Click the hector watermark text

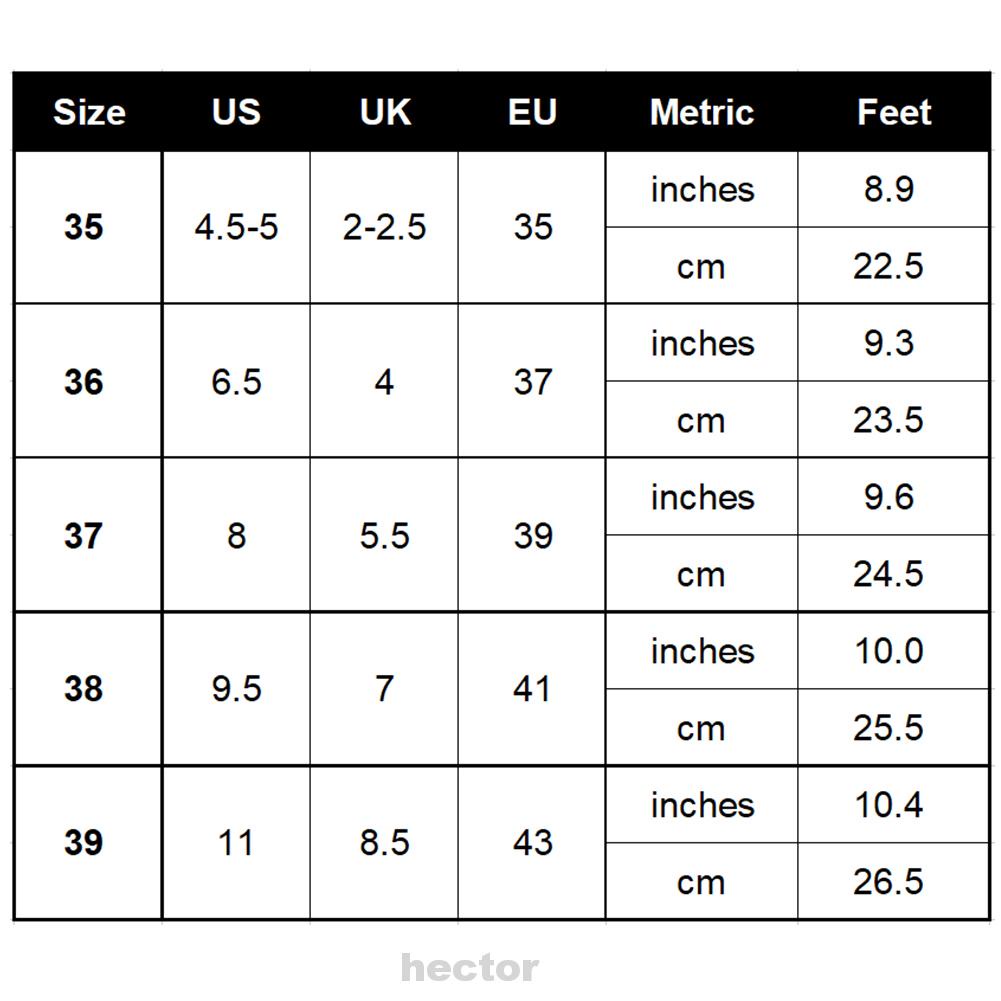tap(469, 968)
